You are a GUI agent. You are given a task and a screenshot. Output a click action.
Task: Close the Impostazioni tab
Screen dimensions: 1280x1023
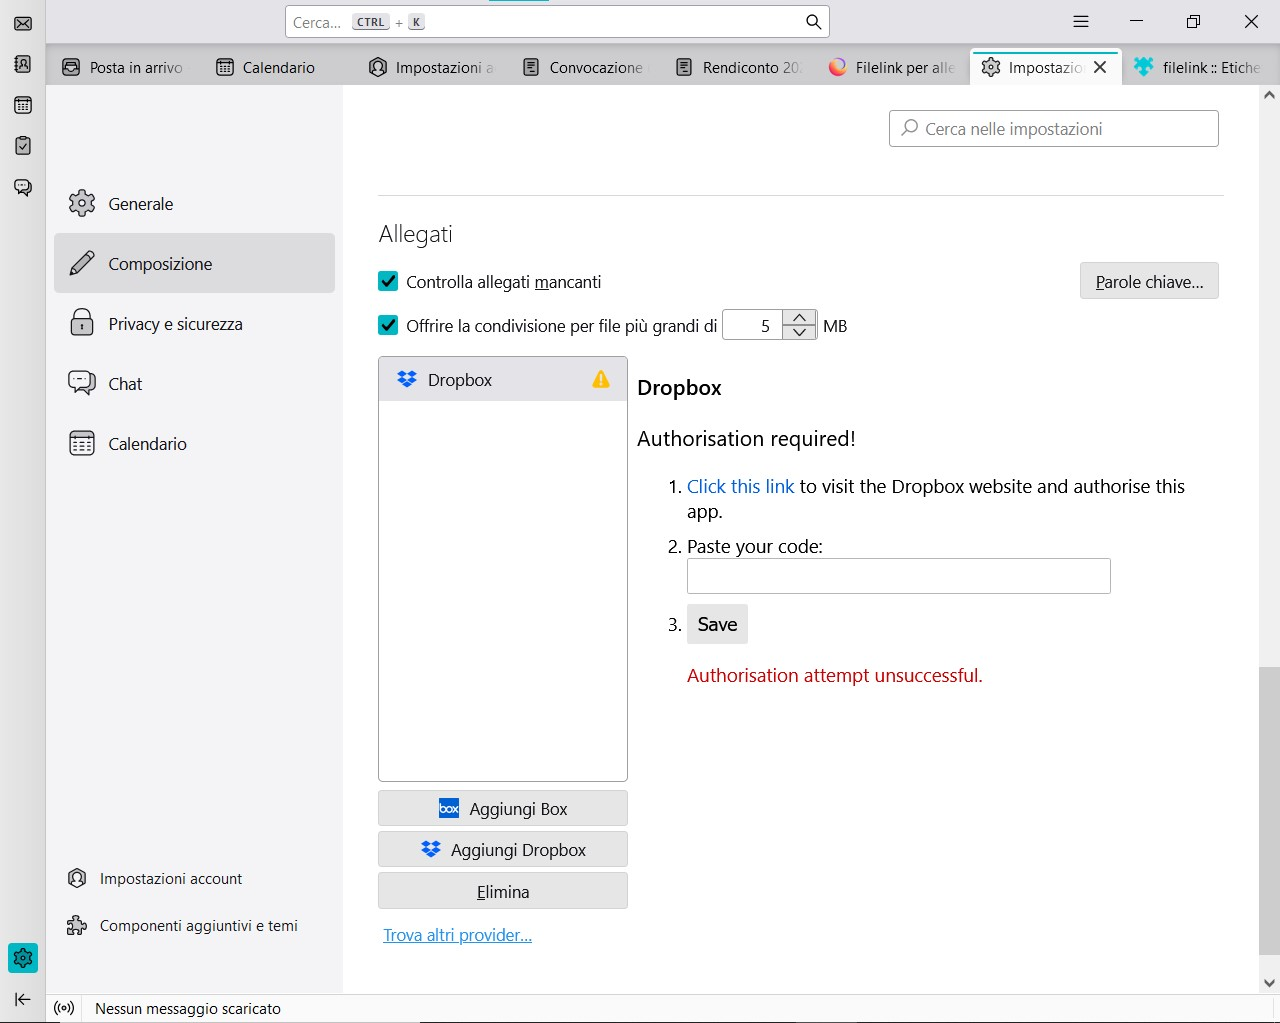1100,67
